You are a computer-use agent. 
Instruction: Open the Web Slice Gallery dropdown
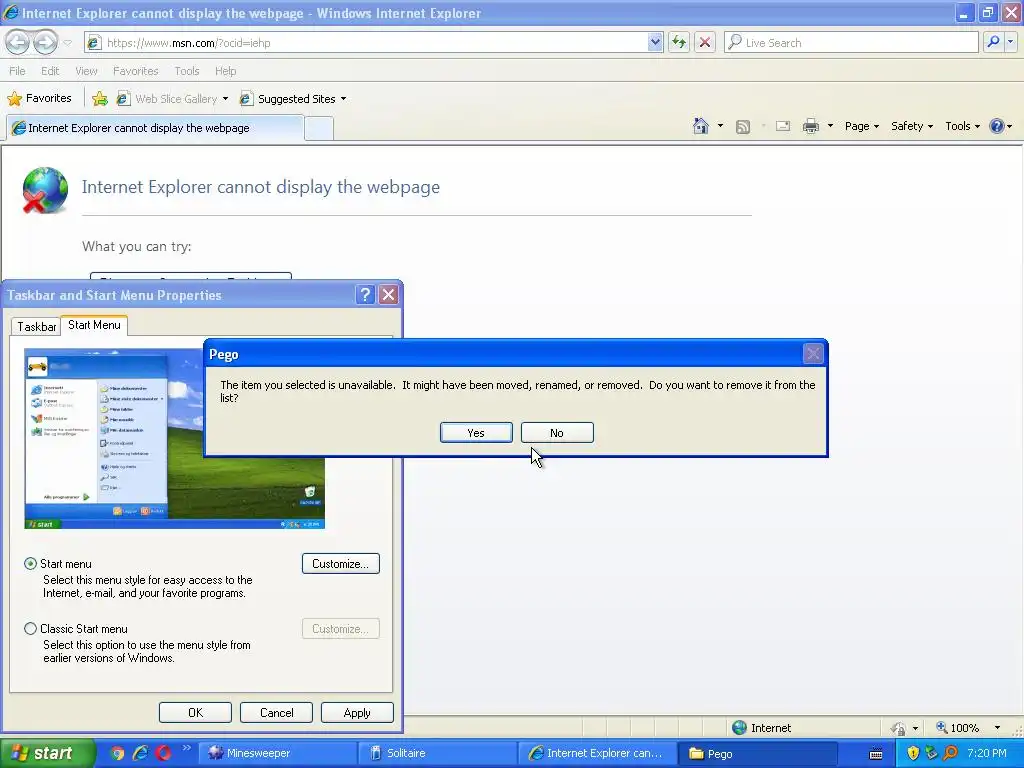[225, 99]
